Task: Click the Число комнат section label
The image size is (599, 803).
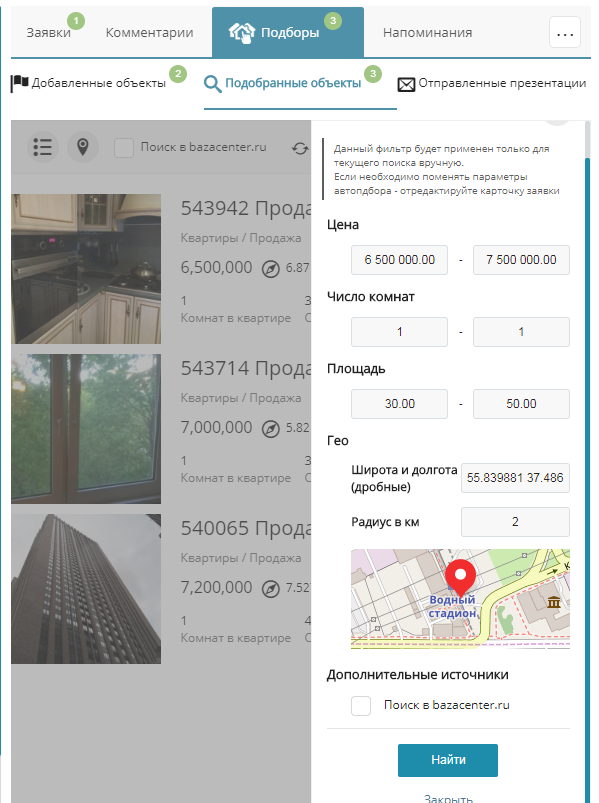Action: pyautogui.click(x=371, y=297)
